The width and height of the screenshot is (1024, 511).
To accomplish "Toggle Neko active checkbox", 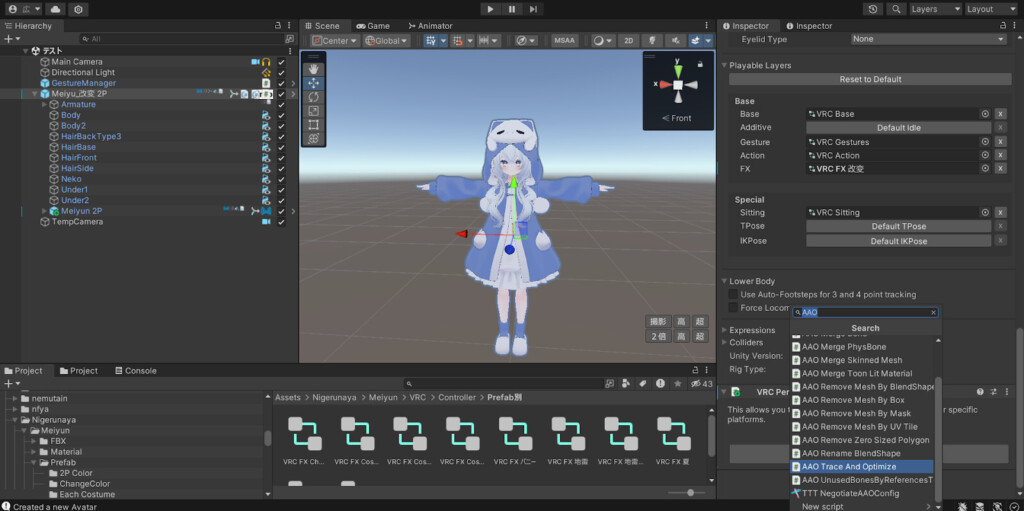I will click(x=281, y=179).
